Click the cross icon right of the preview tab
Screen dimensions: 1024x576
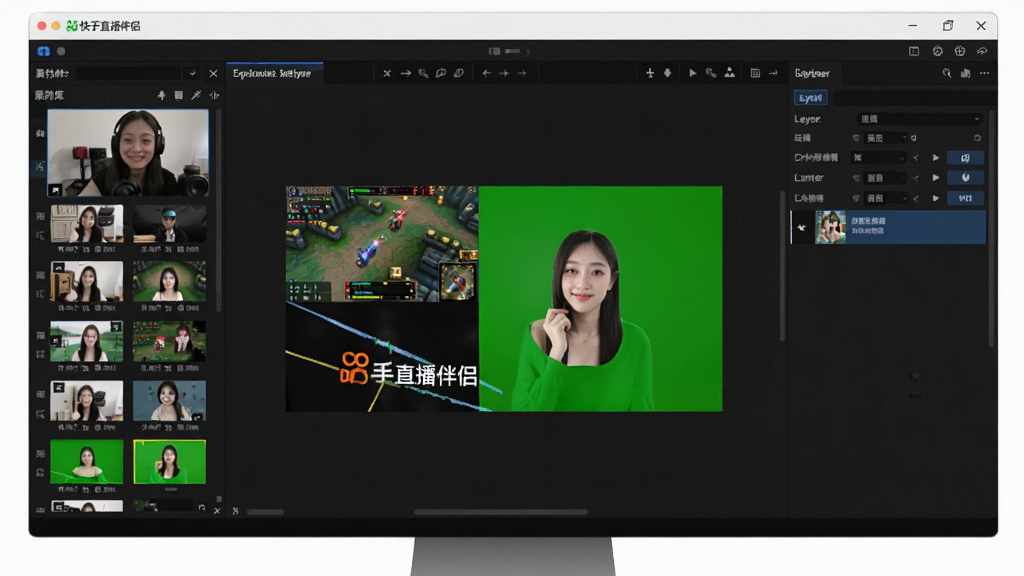(387, 73)
